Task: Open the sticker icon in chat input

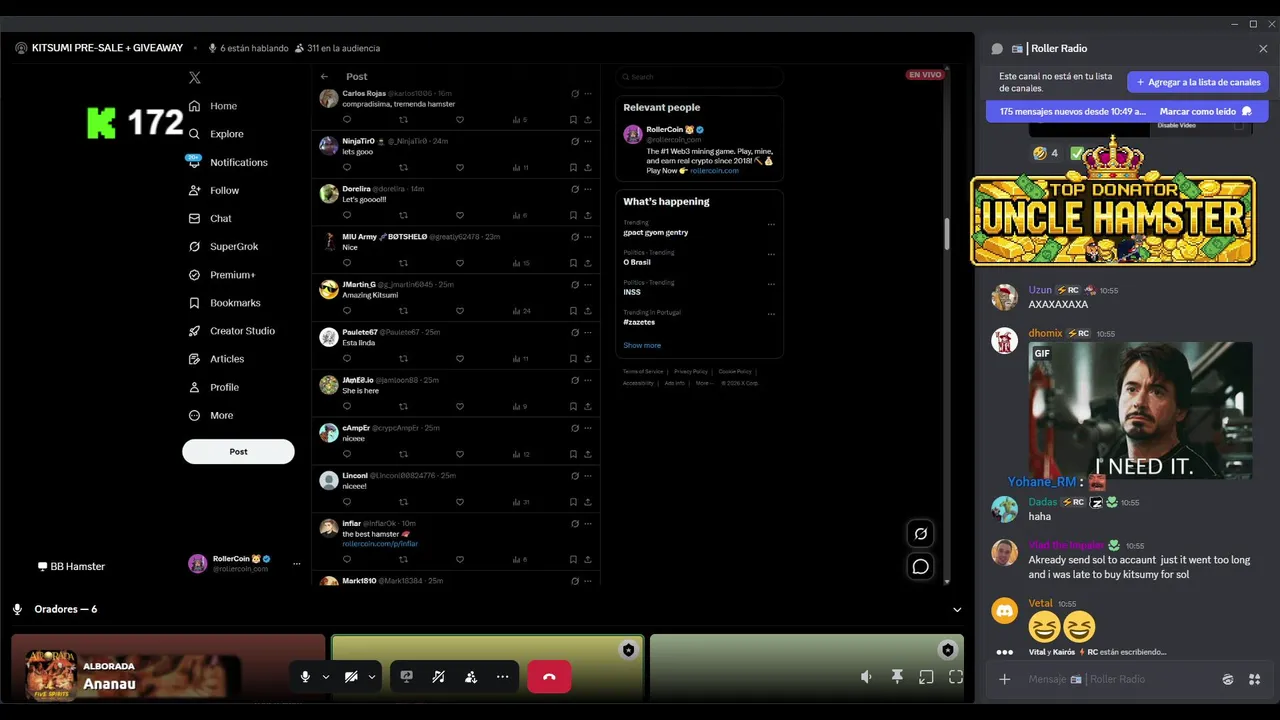Action: click(1228, 679)
